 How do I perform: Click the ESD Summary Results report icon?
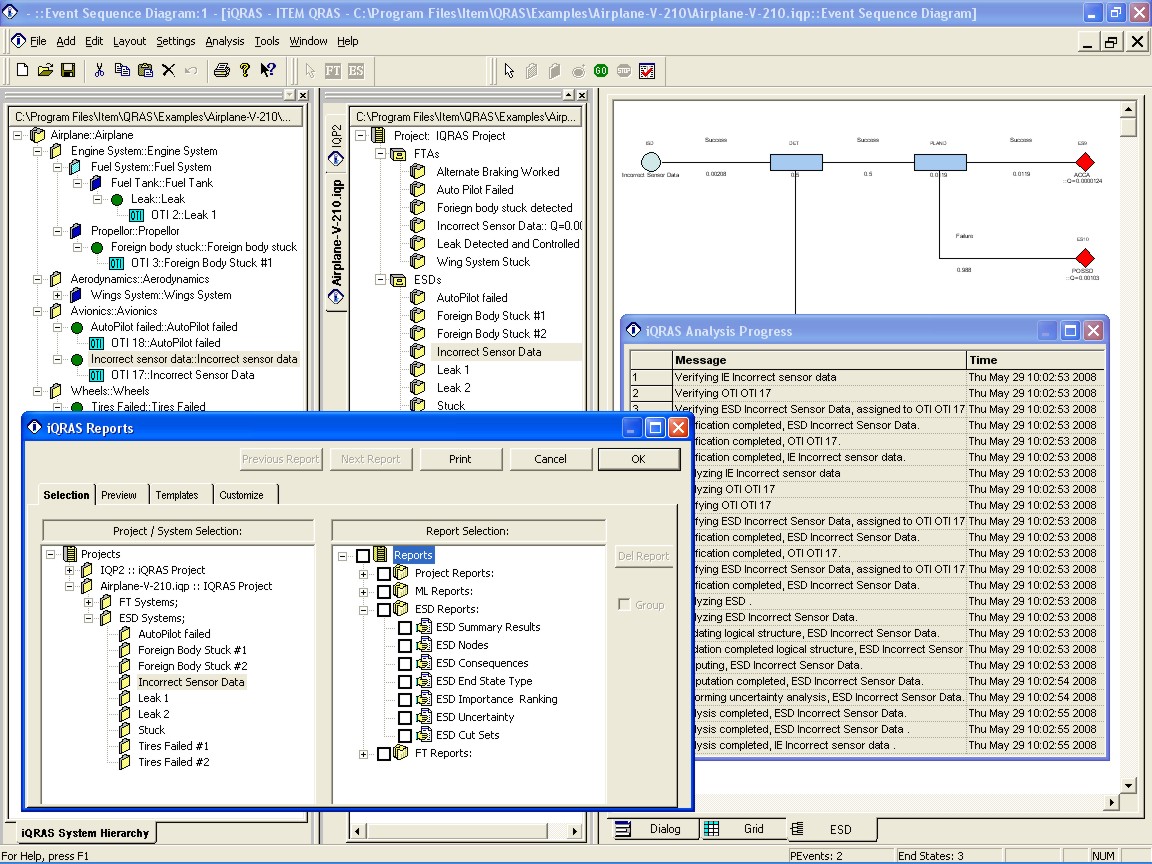coord(424,627)
